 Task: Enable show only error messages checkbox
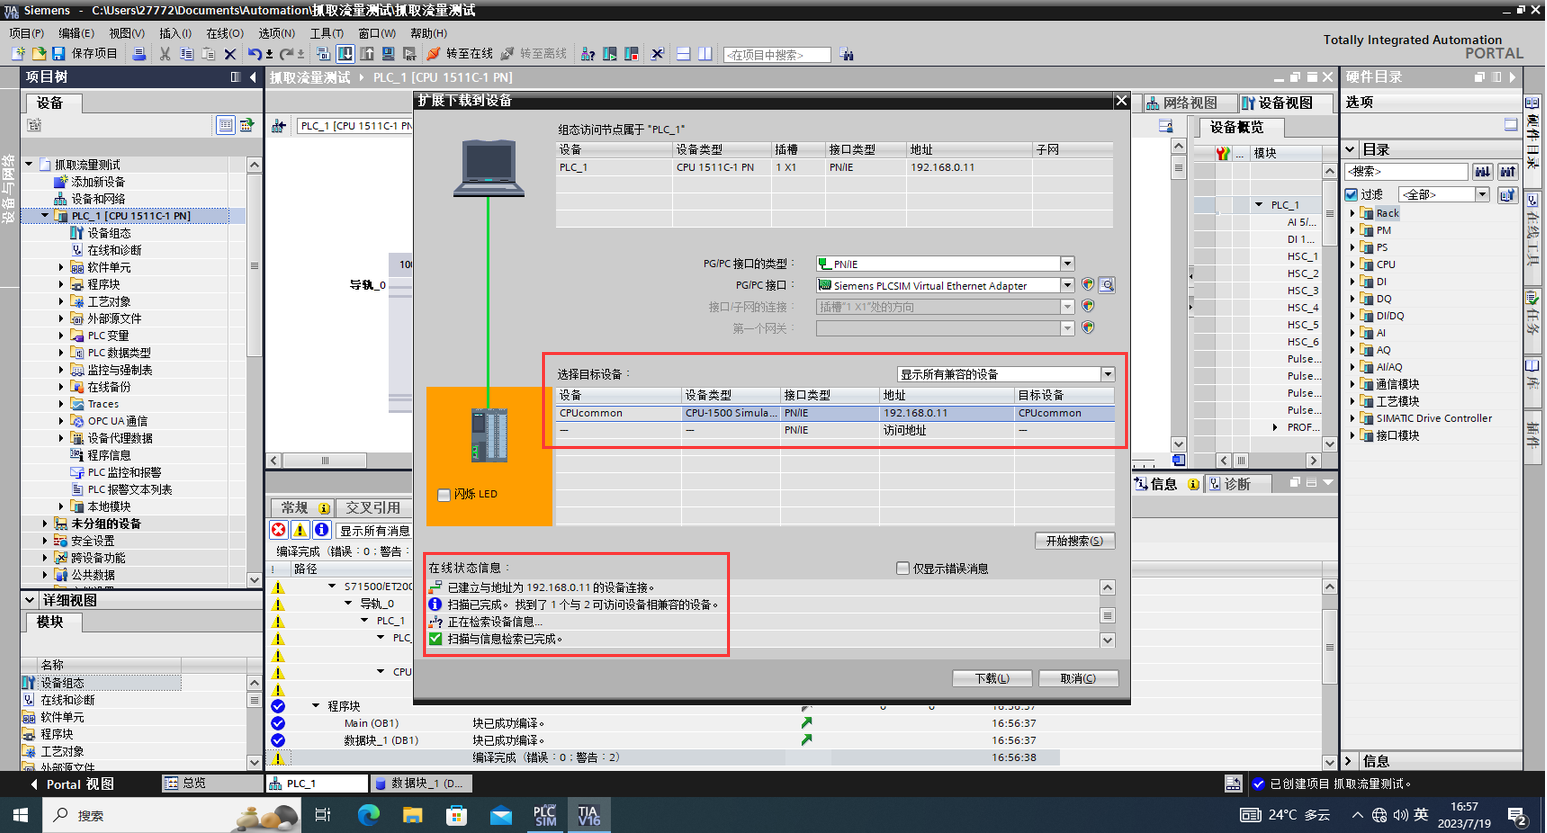click(x=903, y=568)
